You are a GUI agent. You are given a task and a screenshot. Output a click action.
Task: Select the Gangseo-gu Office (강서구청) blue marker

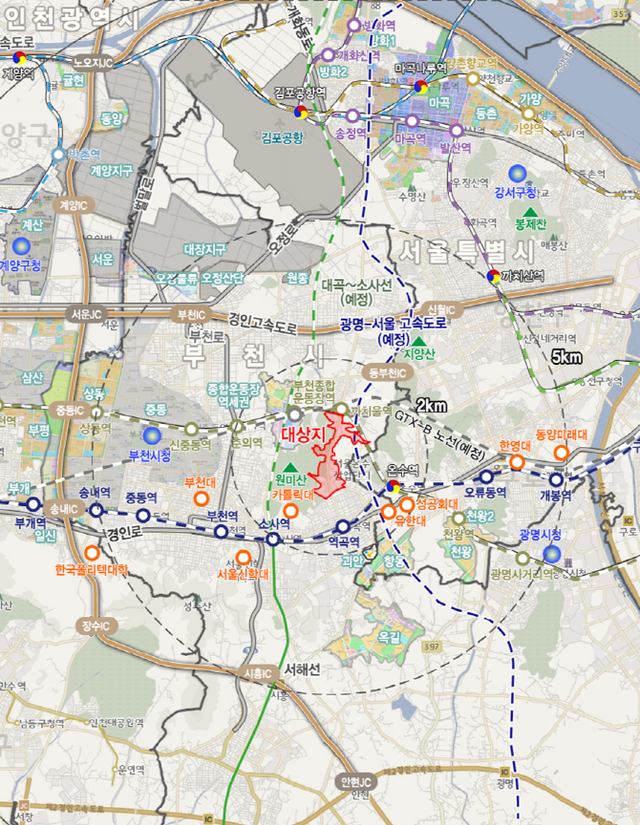click(517, 173)
